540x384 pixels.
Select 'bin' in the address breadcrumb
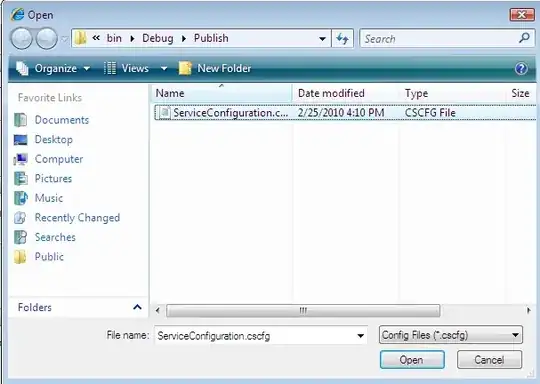pos(114,38)
